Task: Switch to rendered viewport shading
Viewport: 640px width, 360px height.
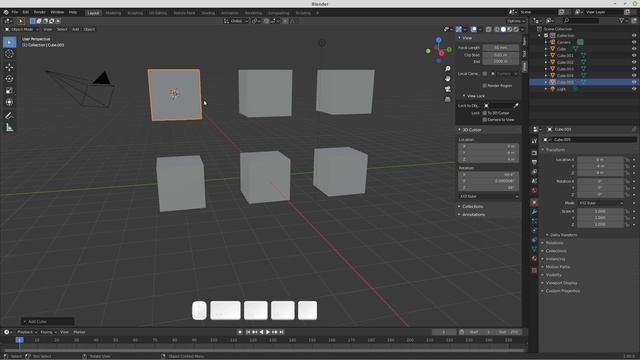Action: pos(516,29)
